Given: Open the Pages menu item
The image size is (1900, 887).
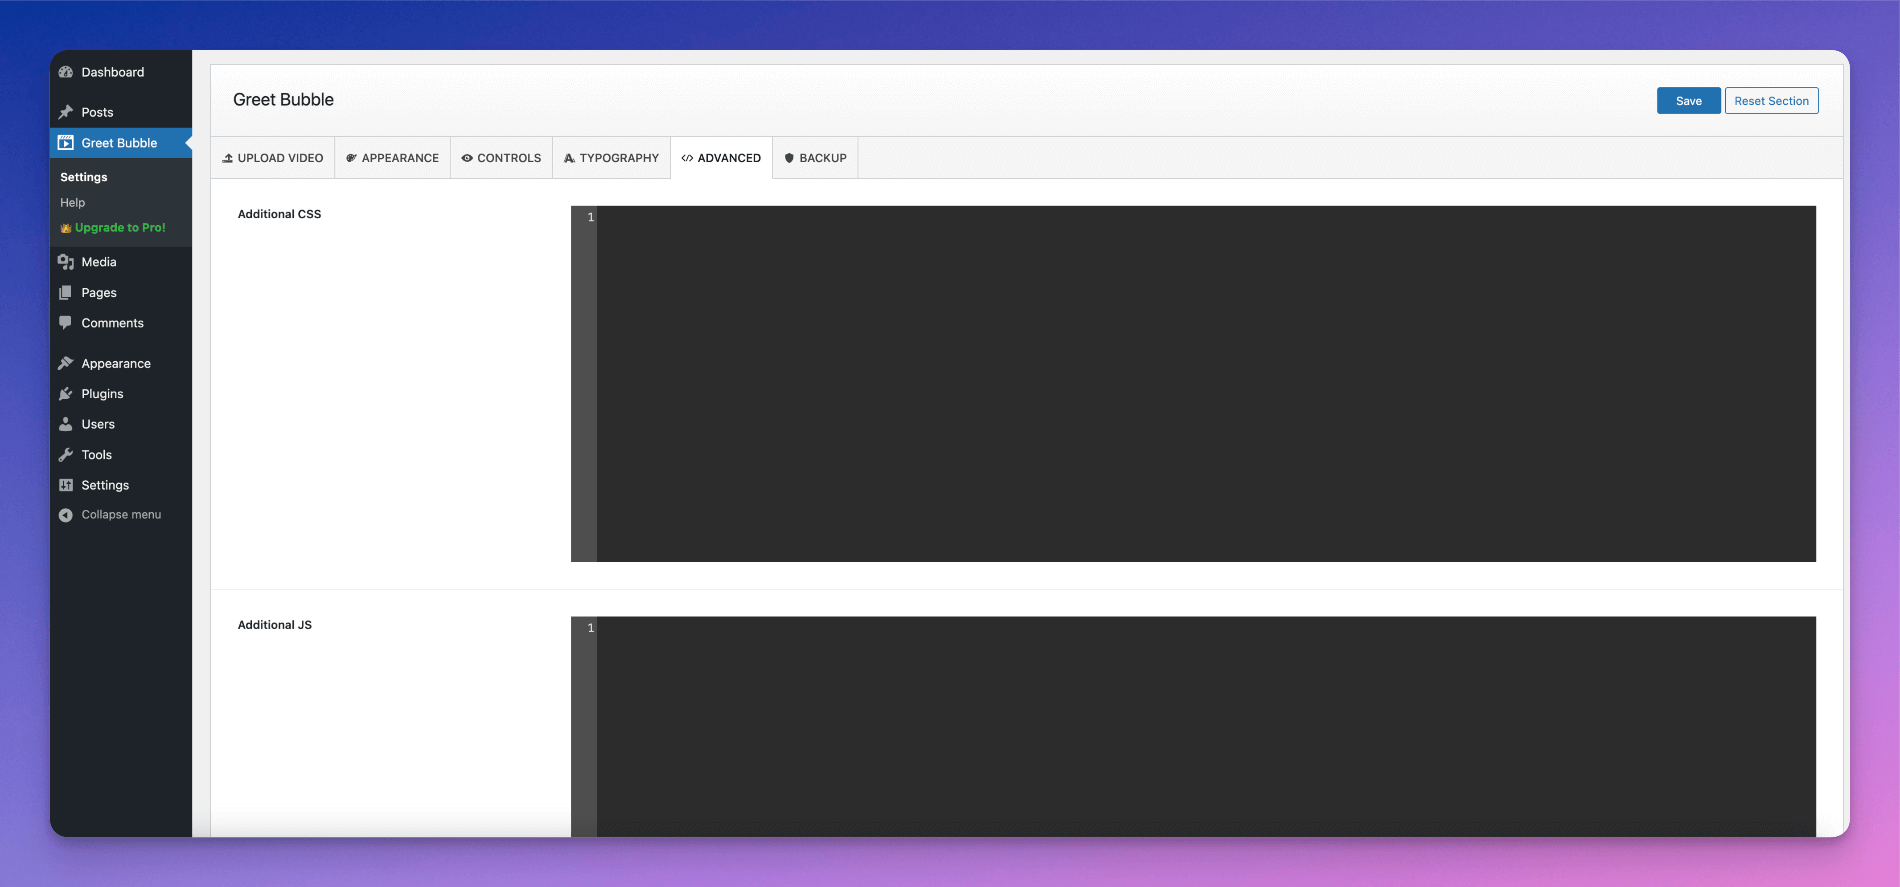Looking at the screenshot, I should 121,293.
